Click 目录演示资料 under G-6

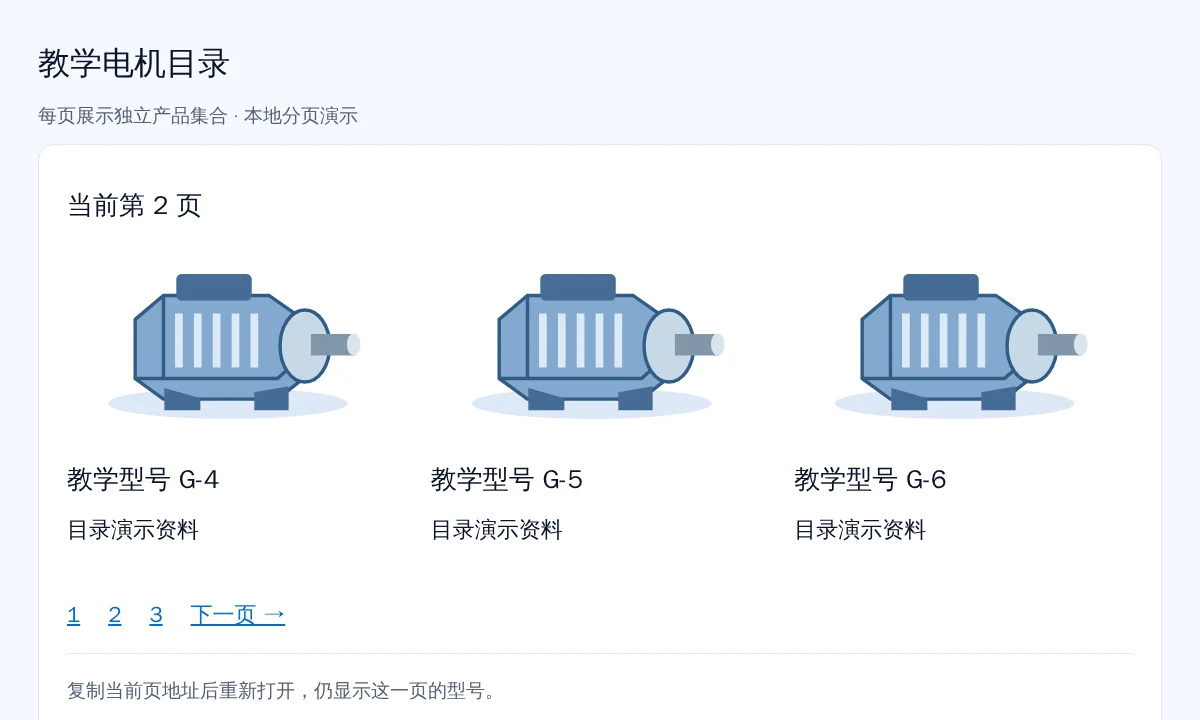(x=860, y=530)
